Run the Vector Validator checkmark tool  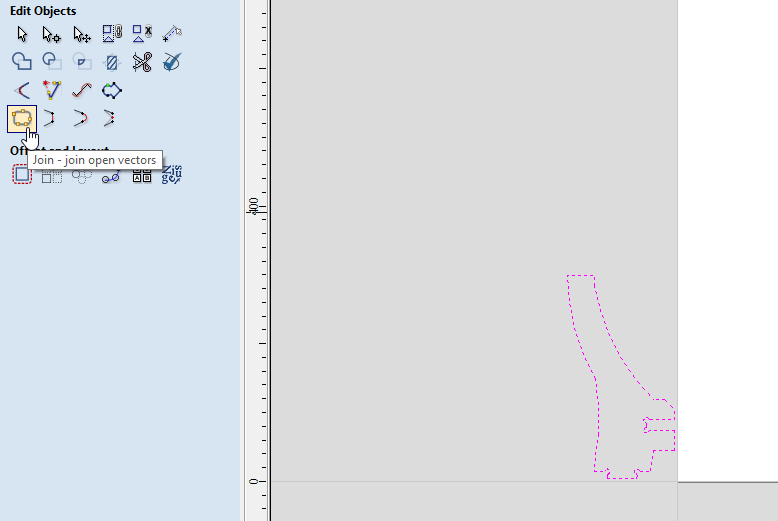coord(172,62)
